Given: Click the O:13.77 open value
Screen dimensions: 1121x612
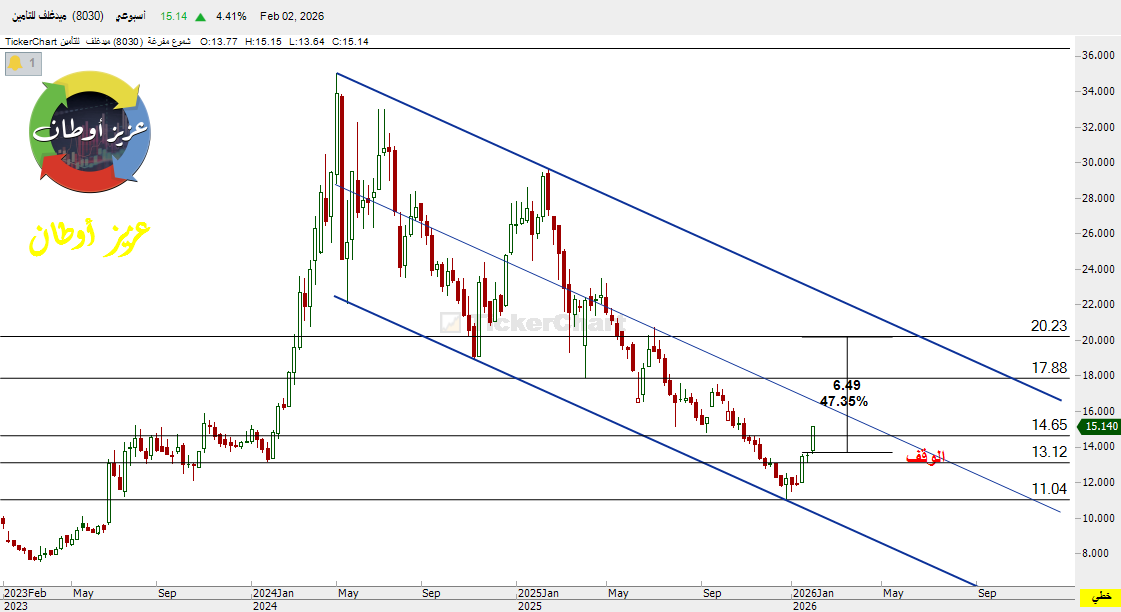Looking at the screenshot, I should point(219,41).
